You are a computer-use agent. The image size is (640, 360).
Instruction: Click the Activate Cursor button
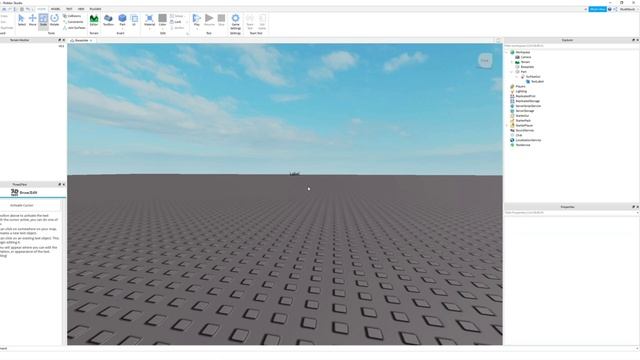click(x=22, y=205)
